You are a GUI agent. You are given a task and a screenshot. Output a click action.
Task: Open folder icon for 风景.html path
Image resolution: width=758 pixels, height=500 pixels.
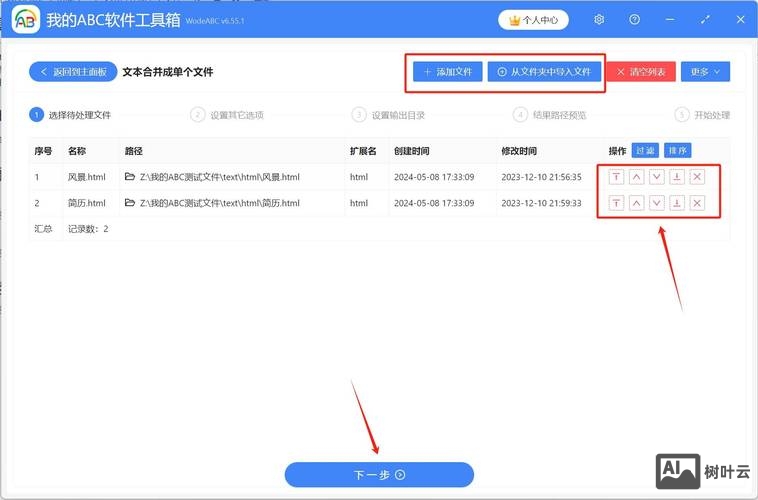point(130,176)
